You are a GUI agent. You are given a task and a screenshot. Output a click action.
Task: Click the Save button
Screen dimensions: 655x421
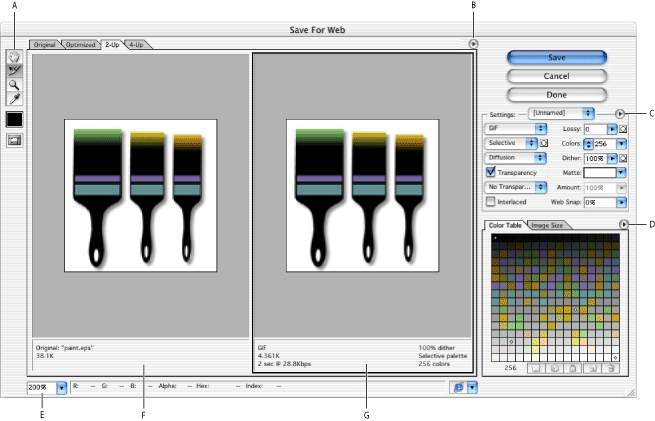557,58
